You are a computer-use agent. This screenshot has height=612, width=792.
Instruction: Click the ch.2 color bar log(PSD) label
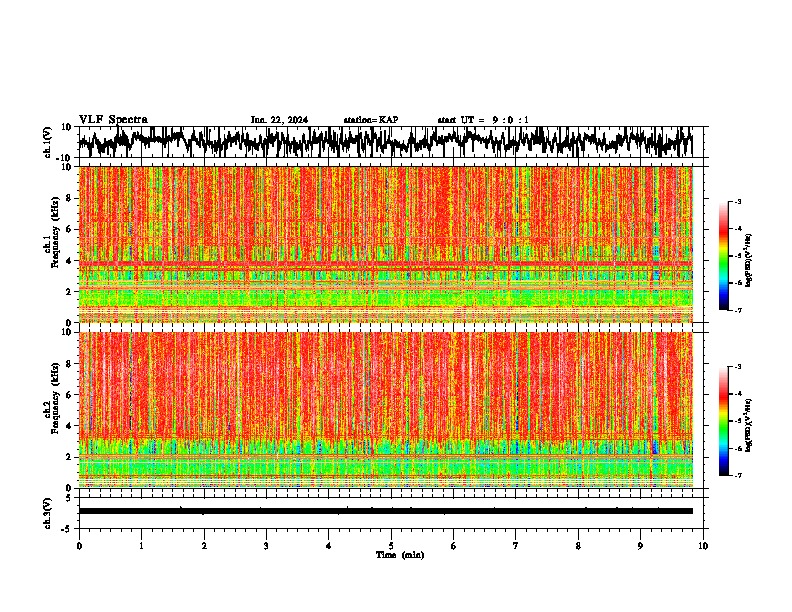pyautogui.click(x=749, y=425)
